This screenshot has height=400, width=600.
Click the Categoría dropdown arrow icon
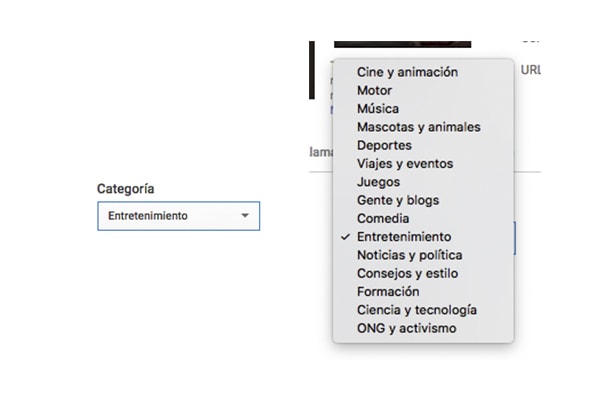coord(245,216)
